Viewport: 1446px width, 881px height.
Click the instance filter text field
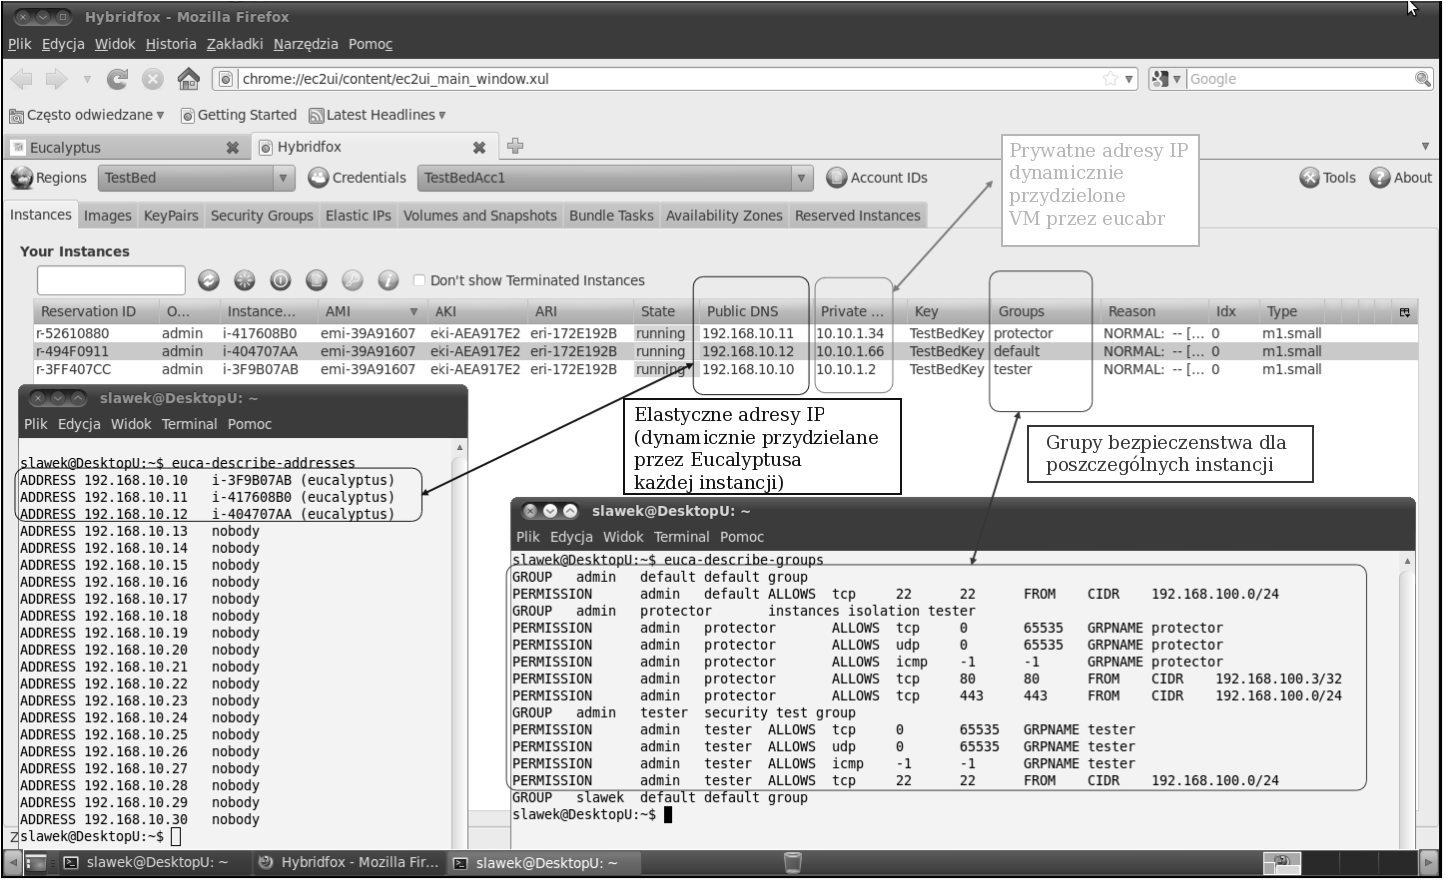[x=111, y=281]
